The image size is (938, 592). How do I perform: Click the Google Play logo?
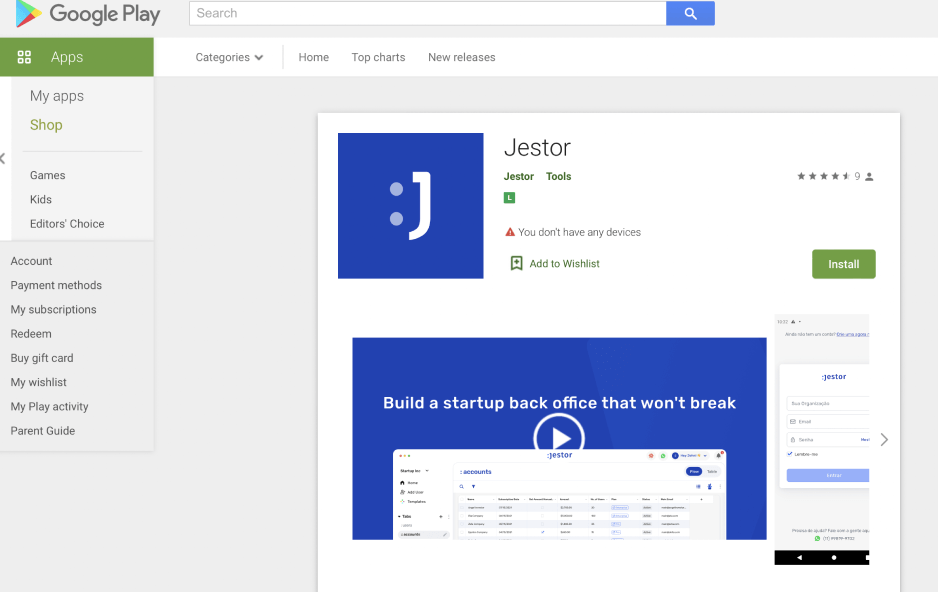point(87,14)
